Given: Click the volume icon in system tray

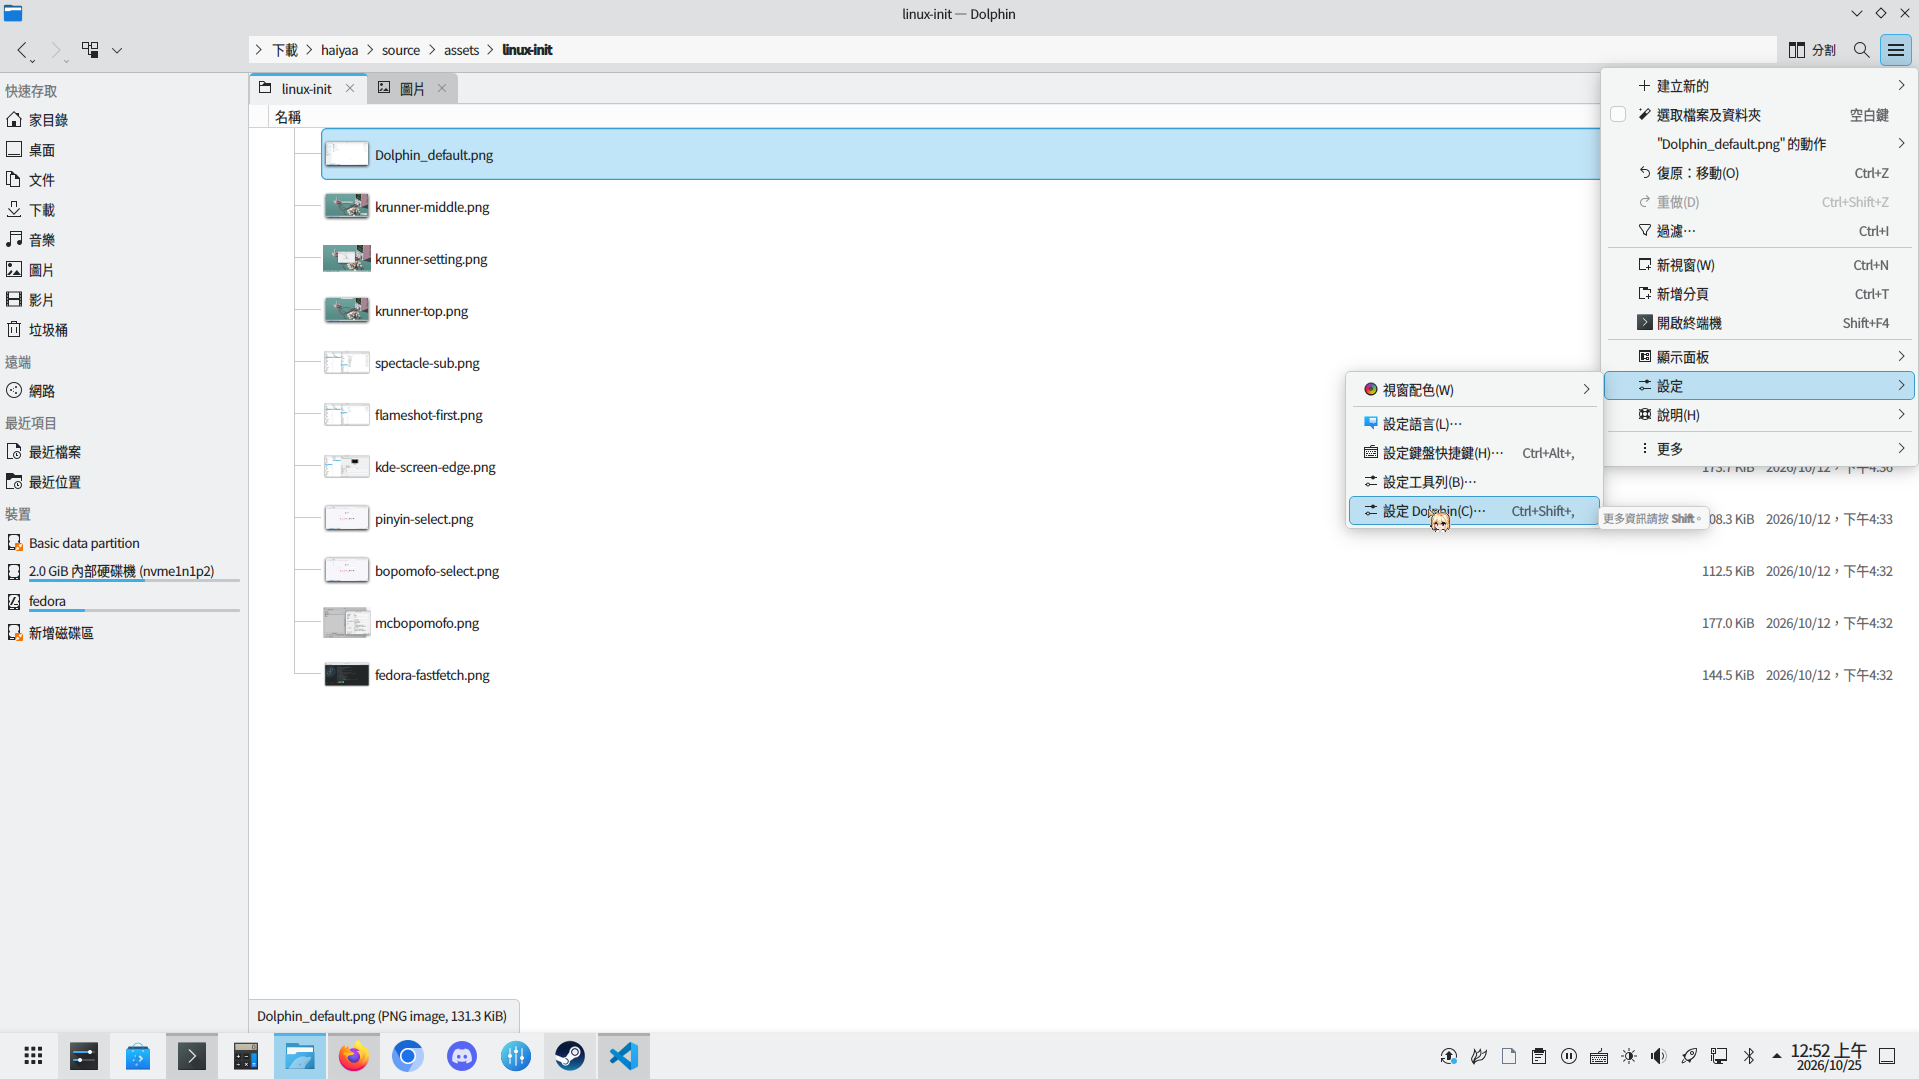Looking at the screenshot, I should [x=1658, y=1056].
